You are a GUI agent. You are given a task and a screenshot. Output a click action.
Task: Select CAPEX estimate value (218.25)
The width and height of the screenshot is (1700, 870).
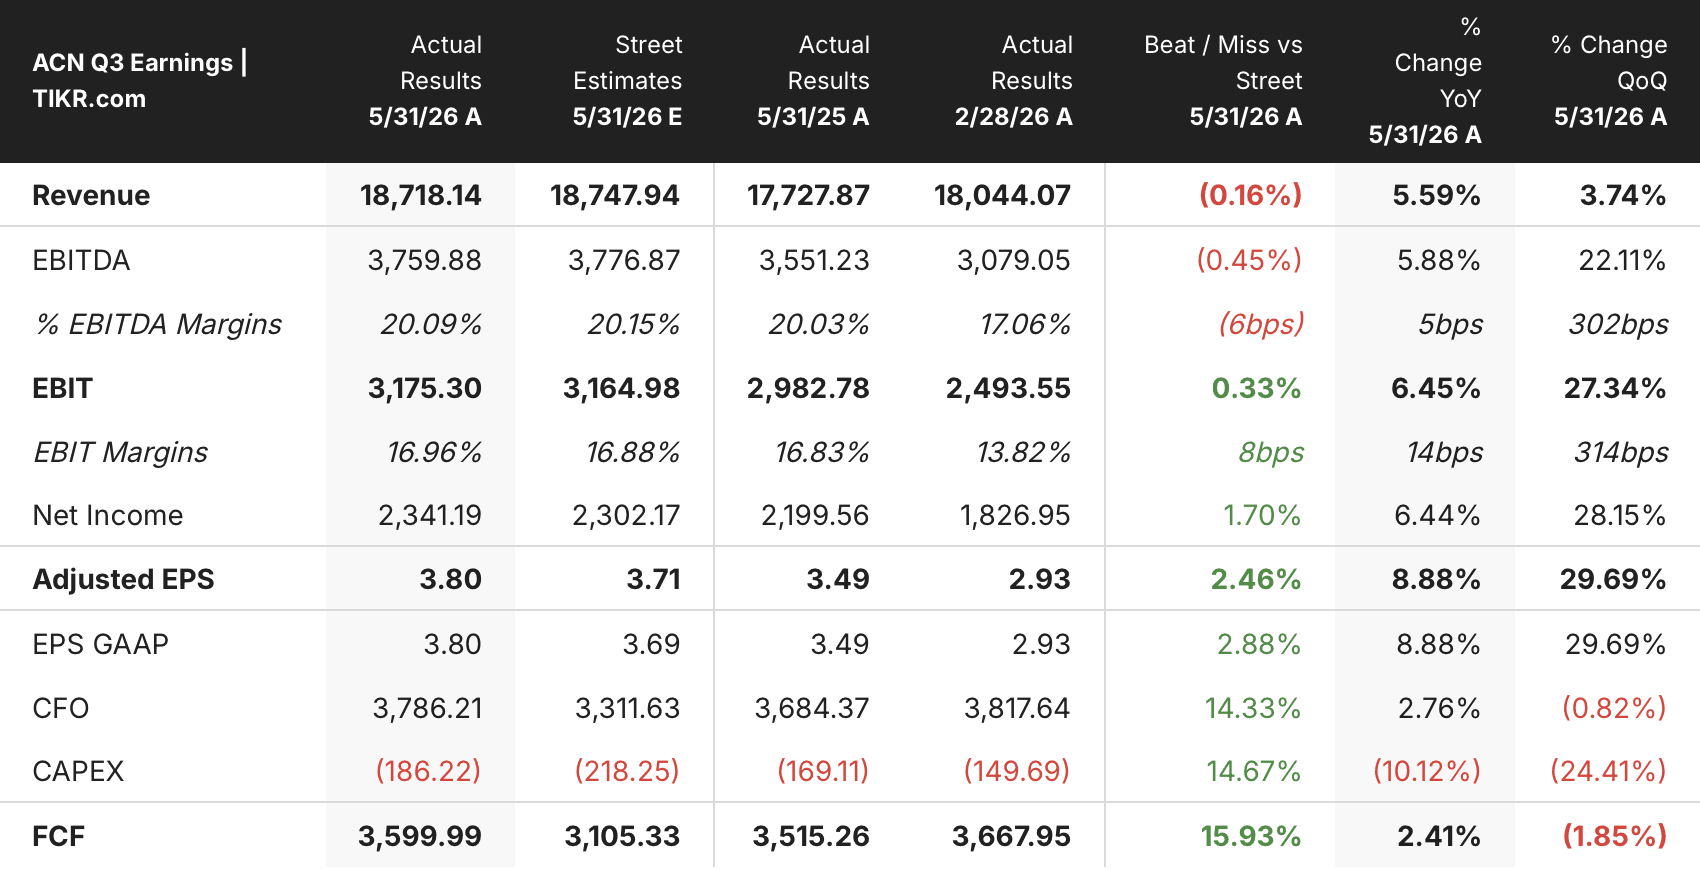626,771
